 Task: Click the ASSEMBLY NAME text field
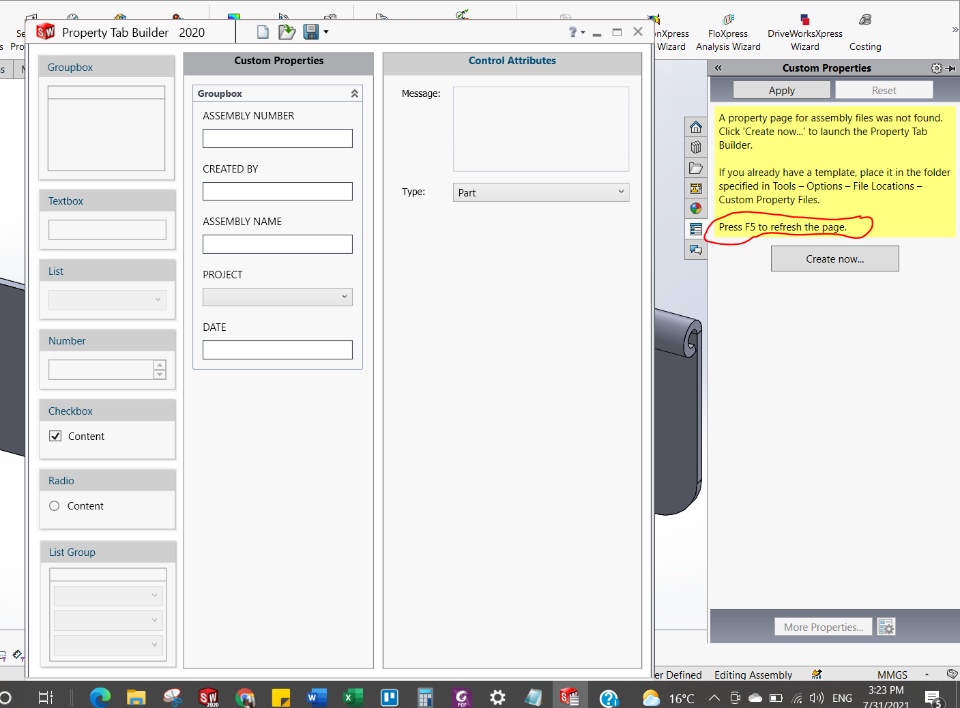point(277,244)
